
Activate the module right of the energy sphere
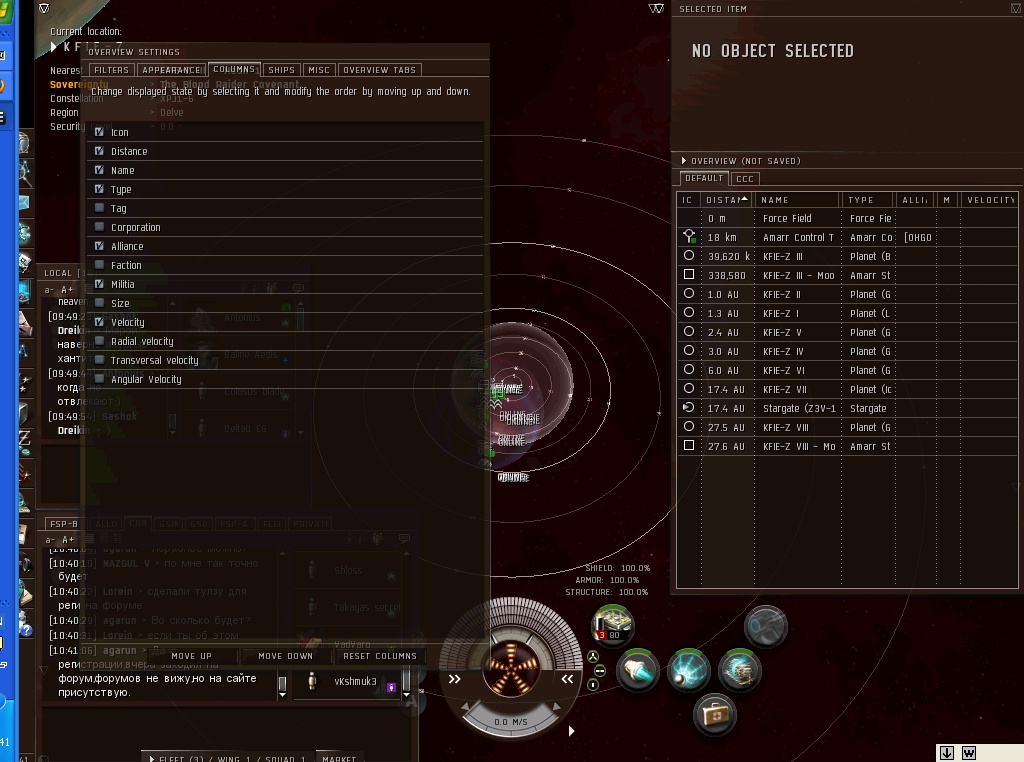coord(739,670)
